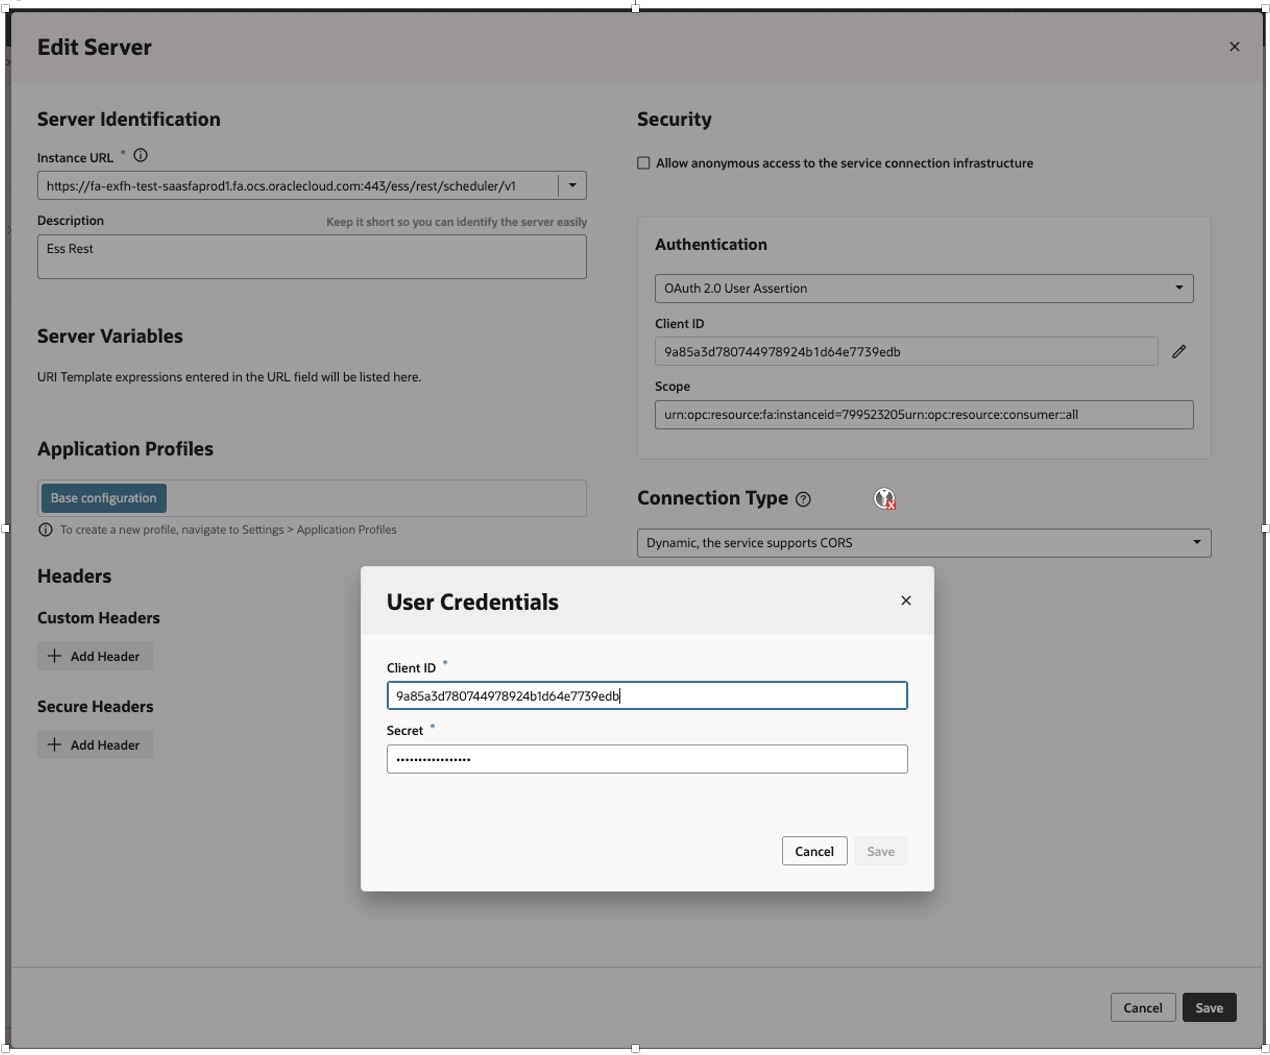Select the Base configuration profile chip

(x=104, y=498)
